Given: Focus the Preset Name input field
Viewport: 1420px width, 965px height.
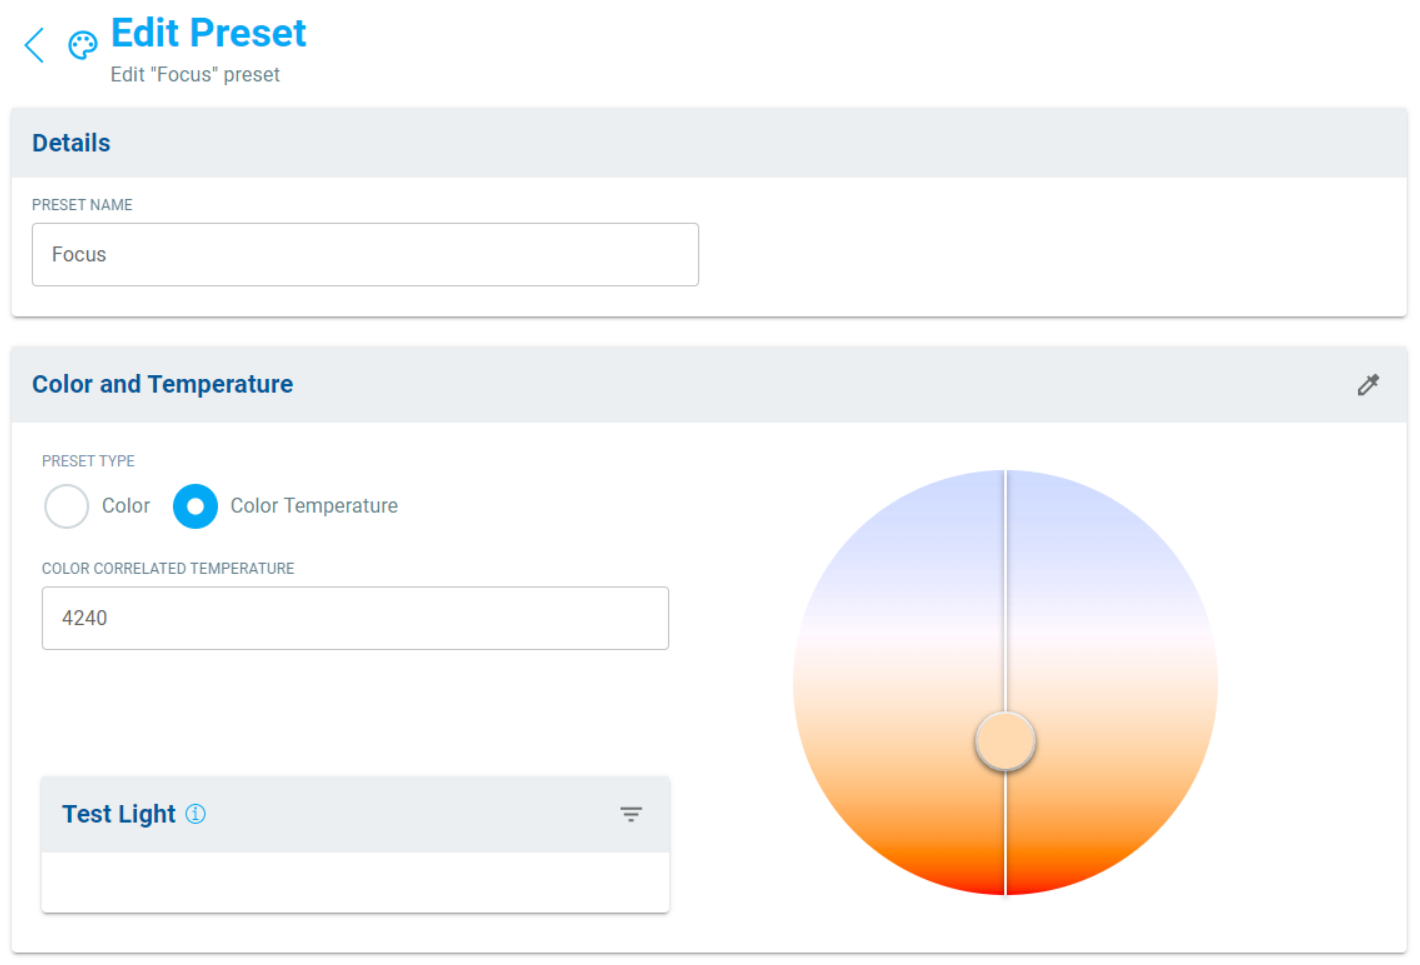Looking at the screenshot, I should click(365, 255).
